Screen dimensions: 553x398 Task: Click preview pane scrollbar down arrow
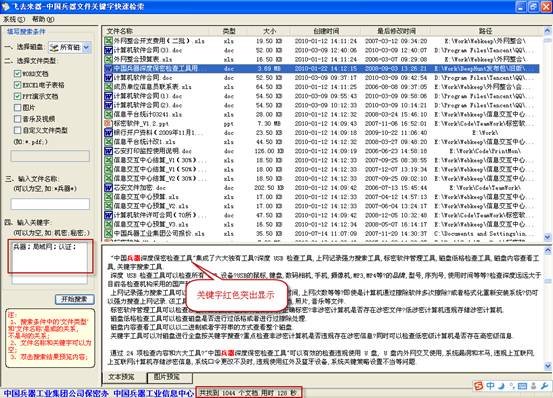pyautogui.click(x=547, y=366)
